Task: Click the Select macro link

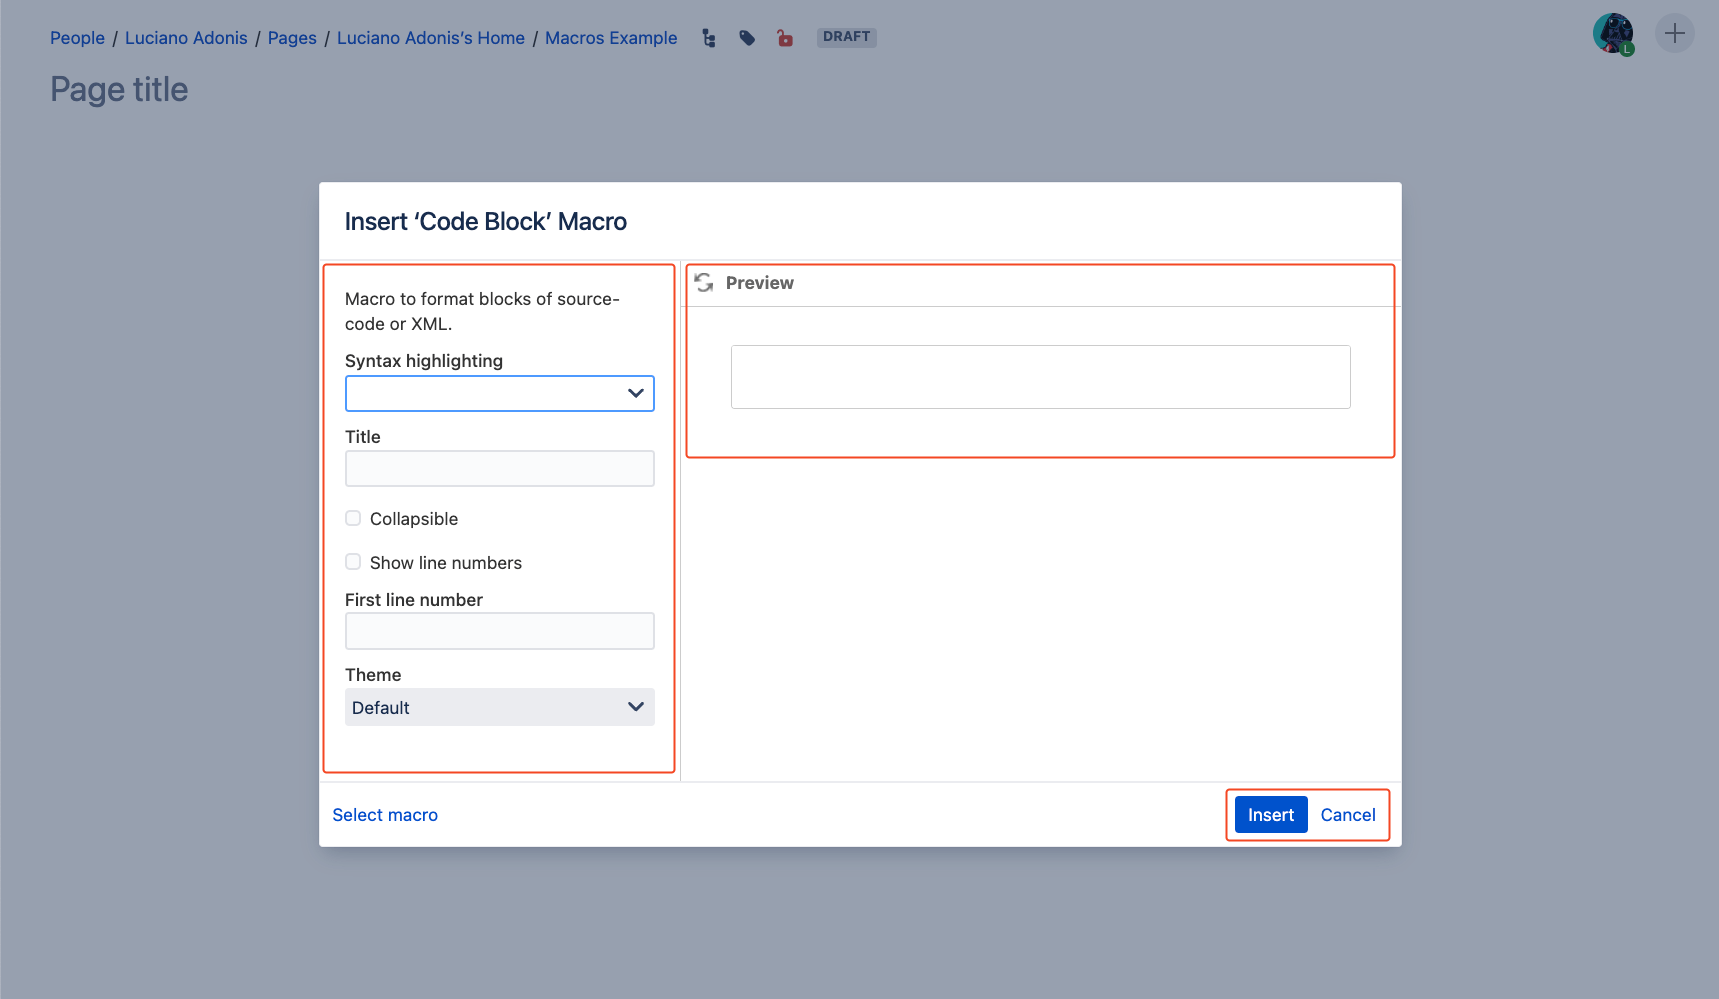Action: click(385, 815)
